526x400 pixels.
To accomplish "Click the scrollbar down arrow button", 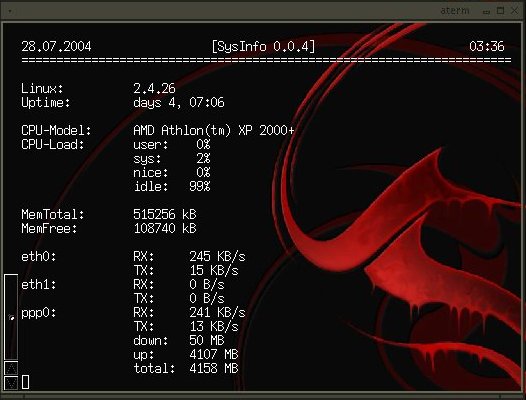I will [11, 383].
